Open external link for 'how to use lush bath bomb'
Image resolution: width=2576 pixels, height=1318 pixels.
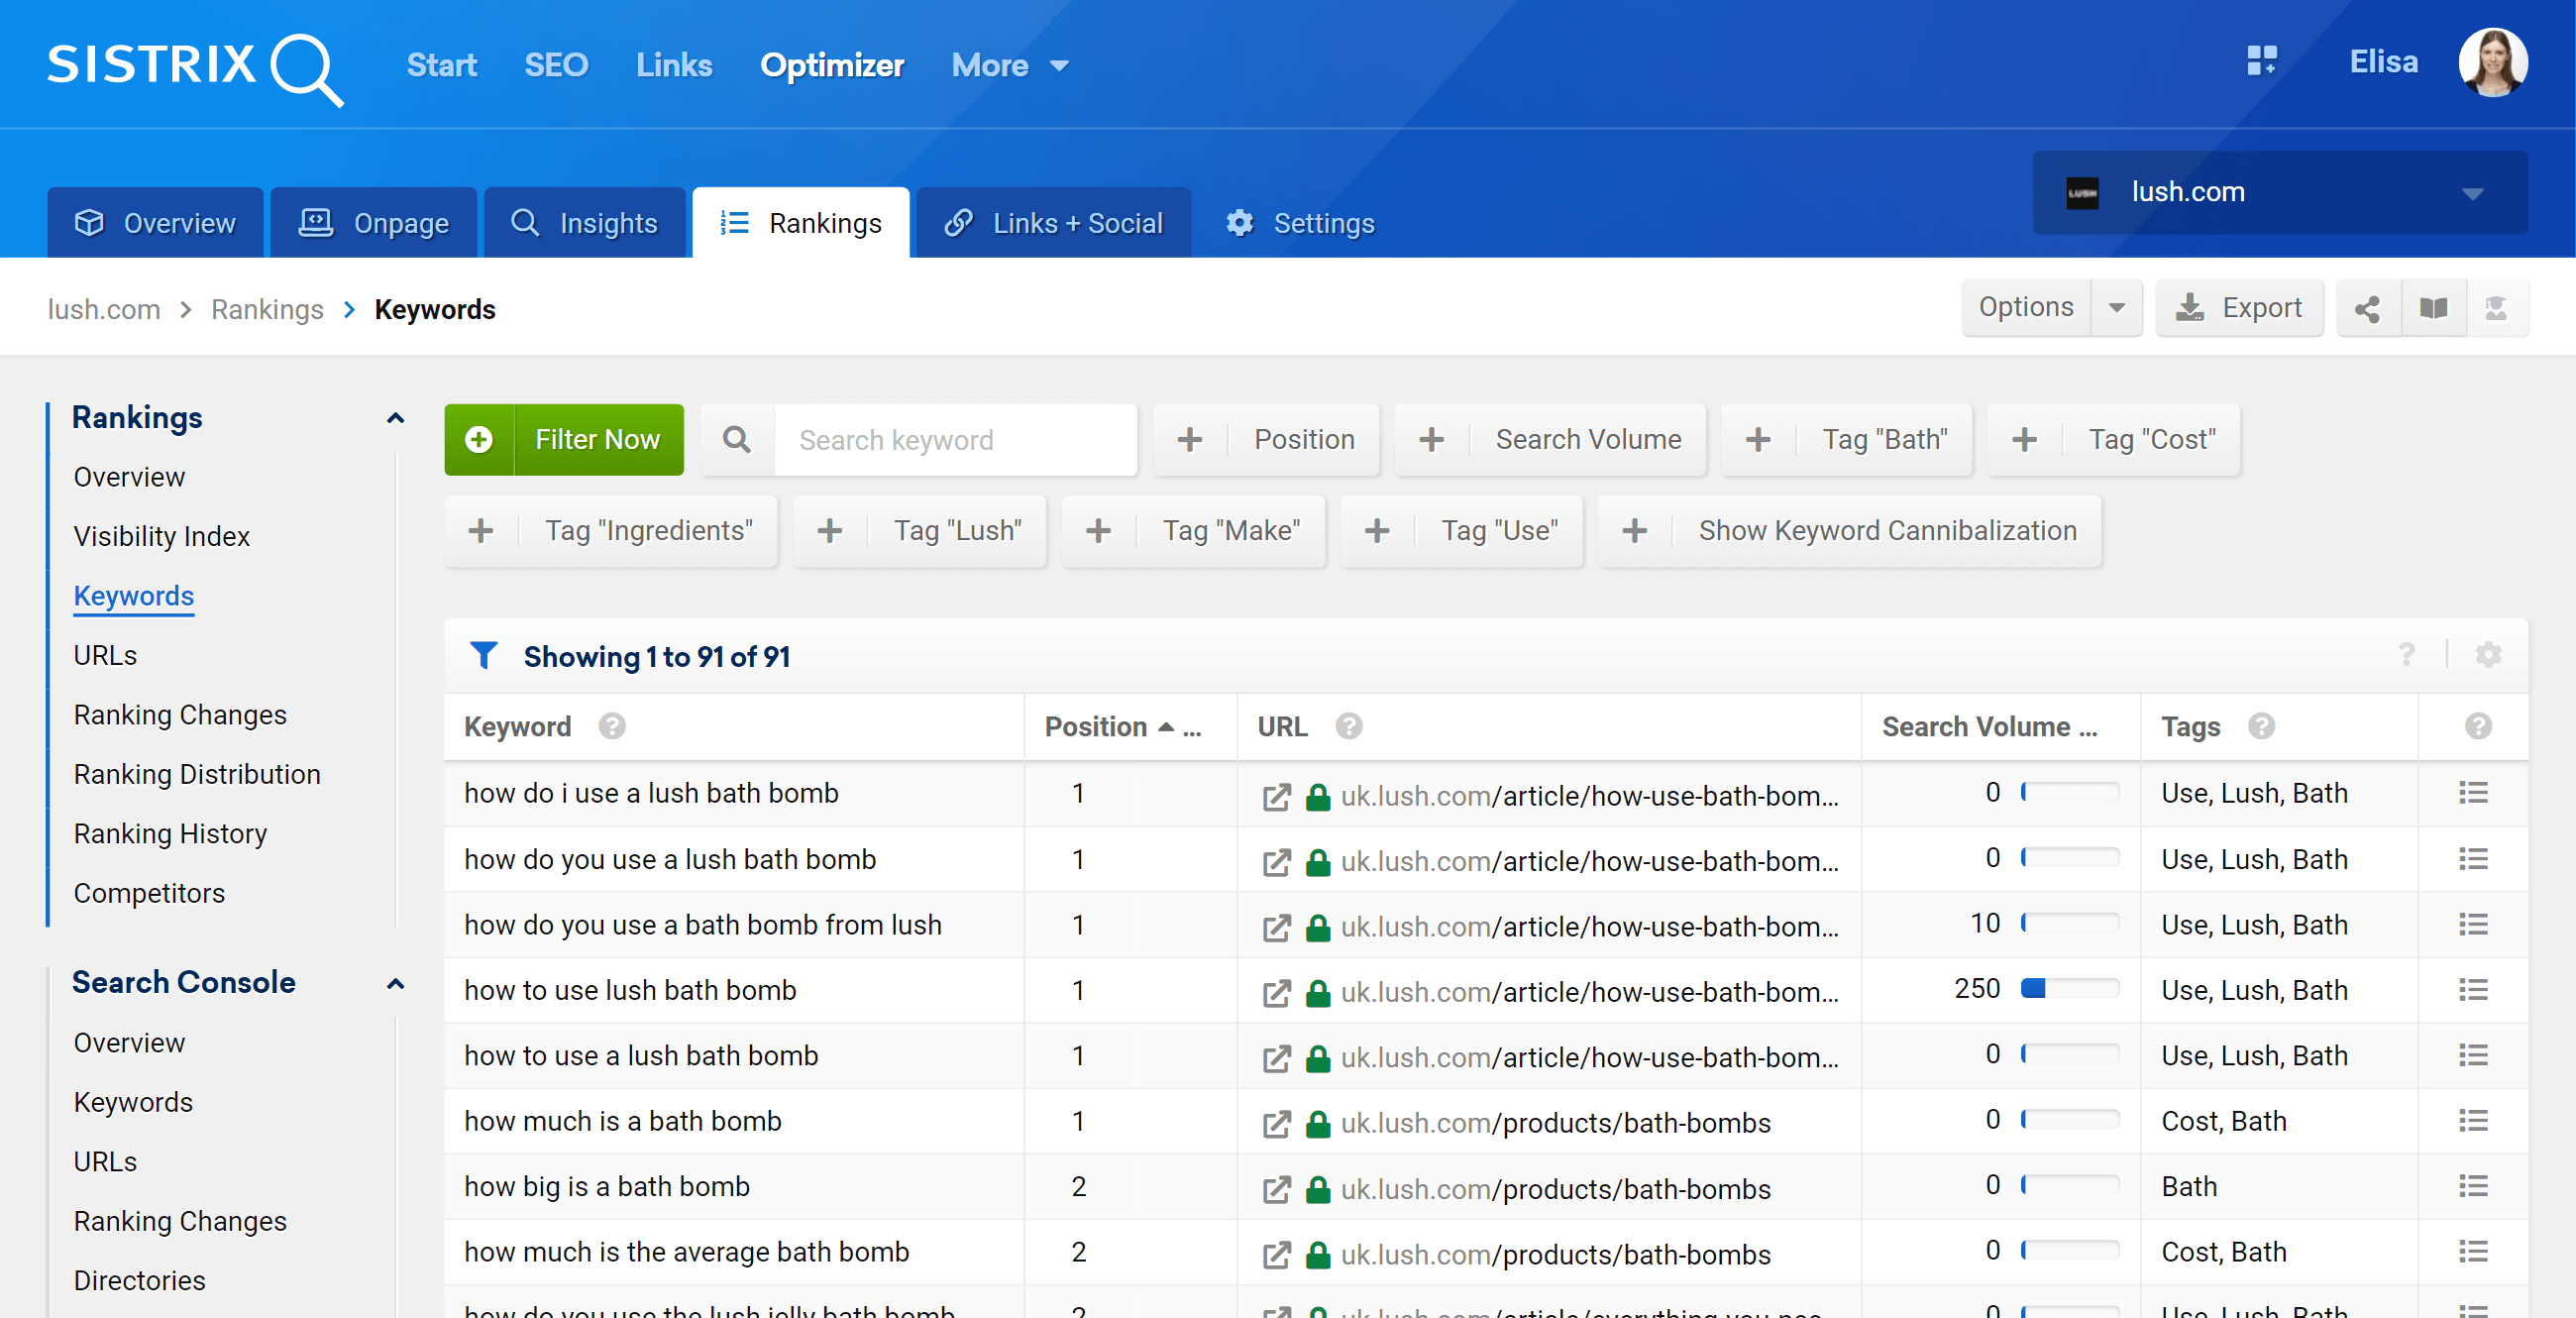point(1276,992)
